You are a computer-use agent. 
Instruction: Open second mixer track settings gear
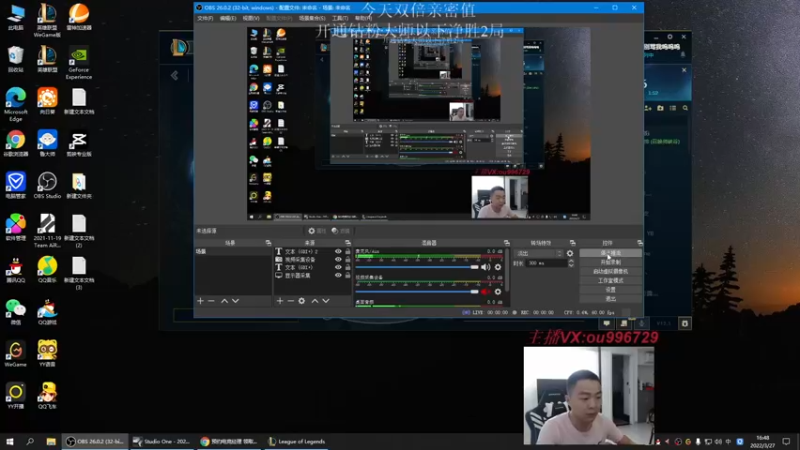[x=498, y=292]
